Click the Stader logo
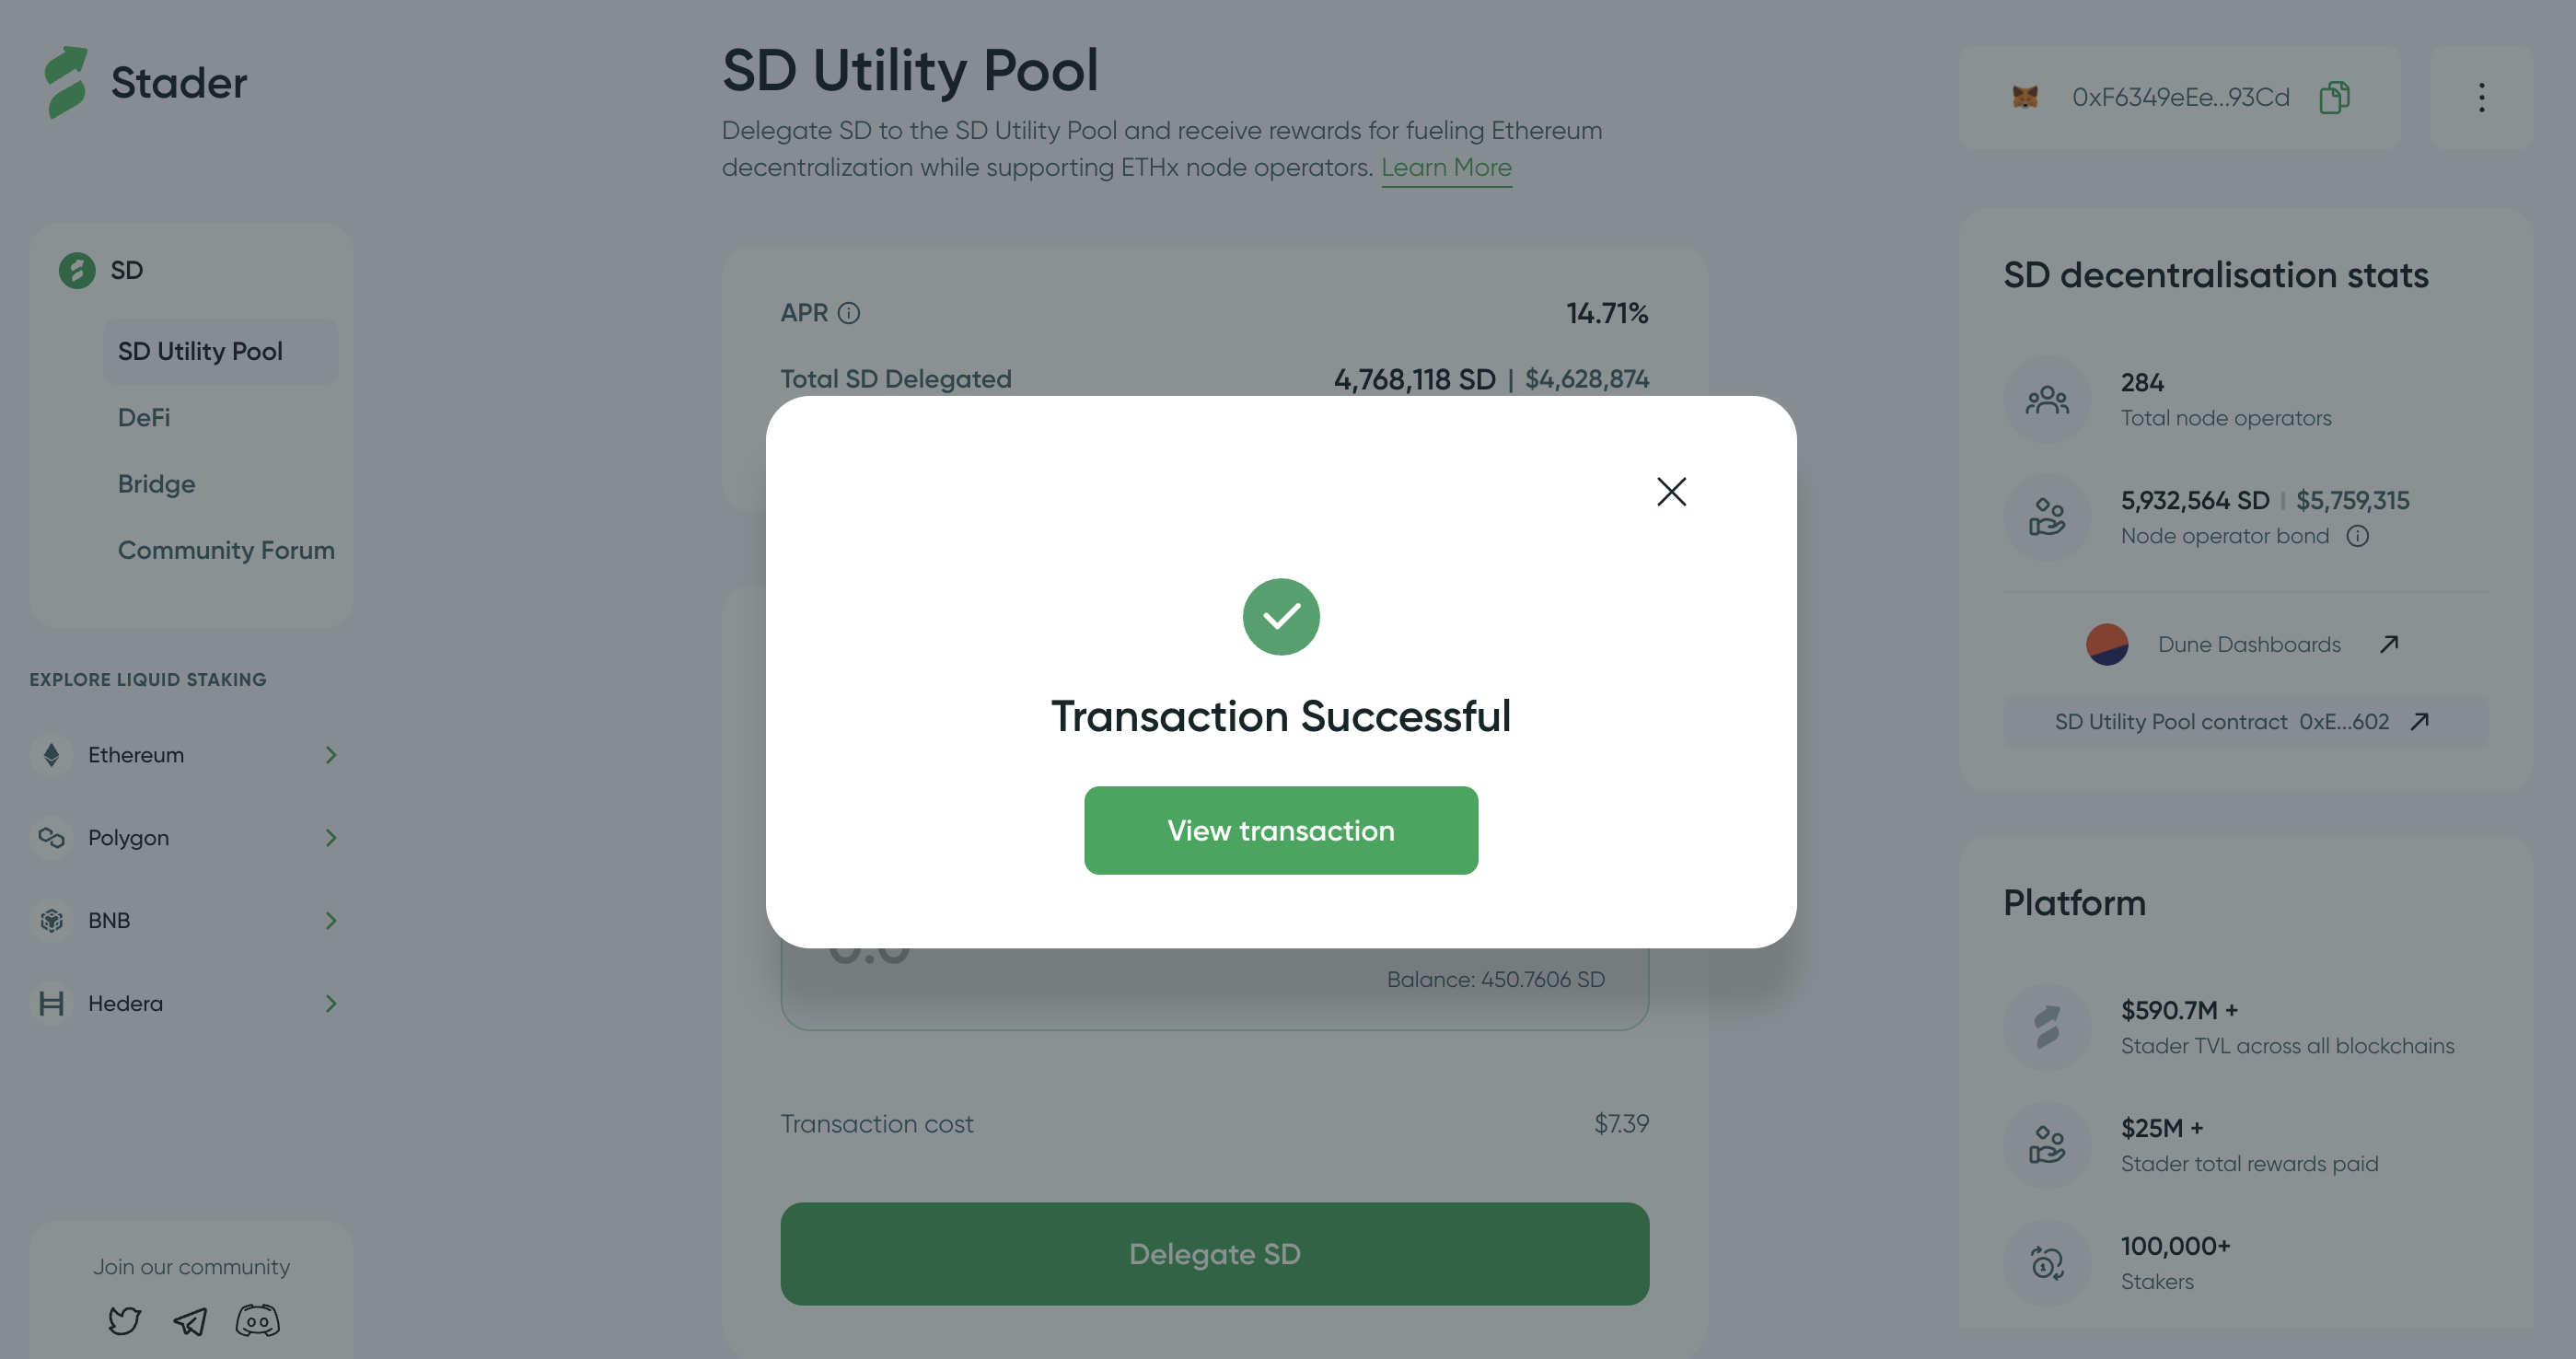 145,82
